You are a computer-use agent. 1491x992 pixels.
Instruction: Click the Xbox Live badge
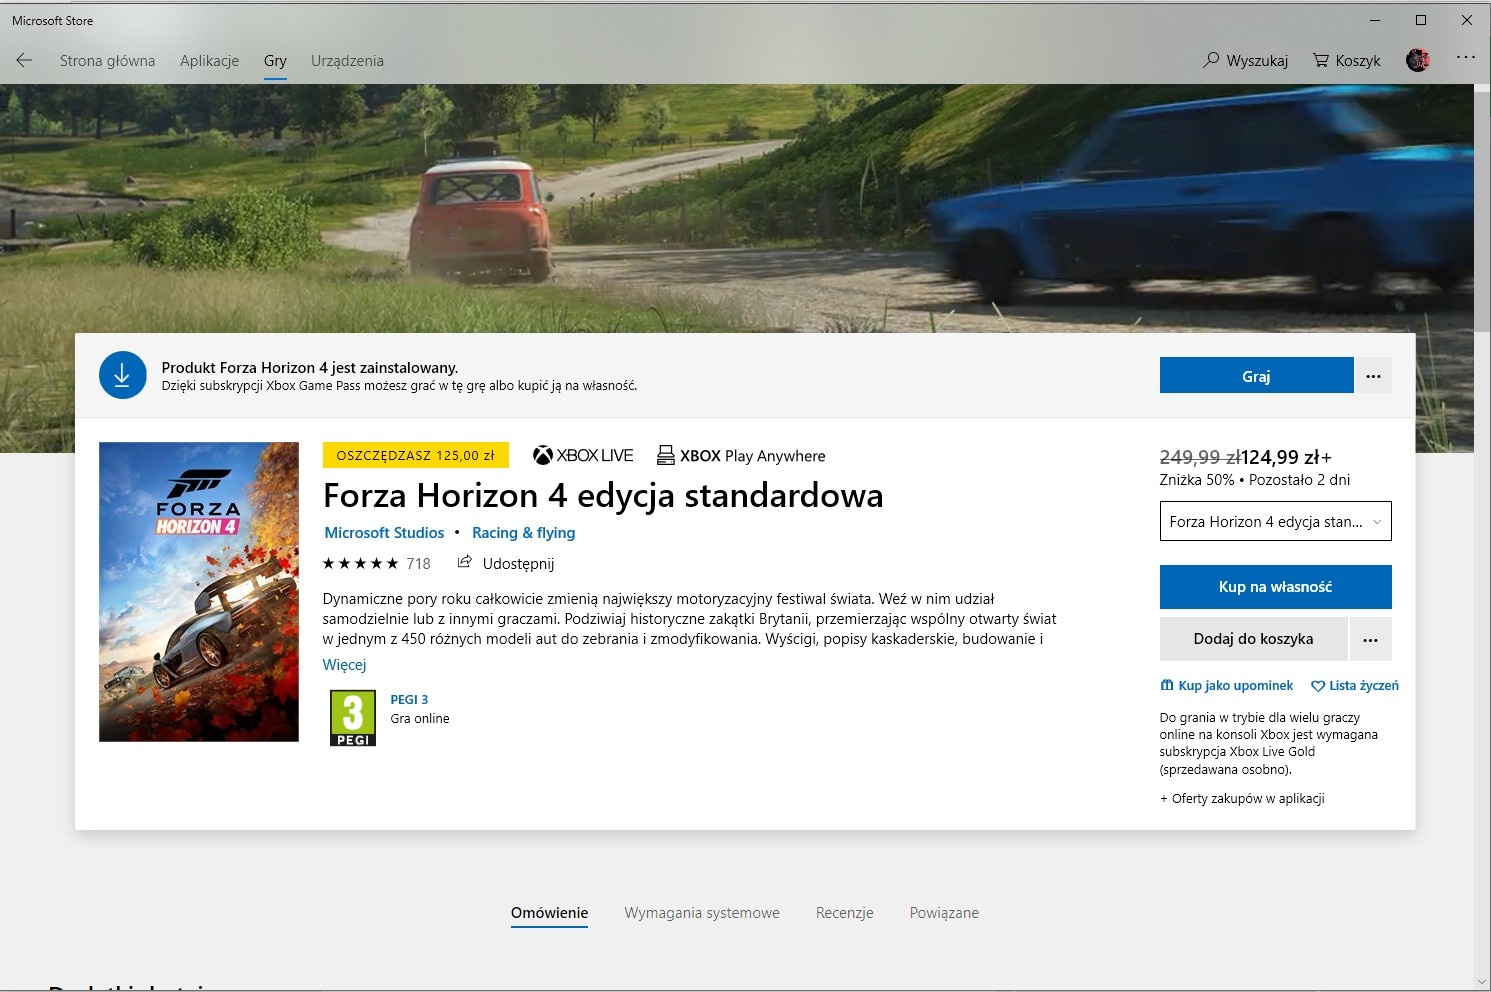[x=583, y=456]
